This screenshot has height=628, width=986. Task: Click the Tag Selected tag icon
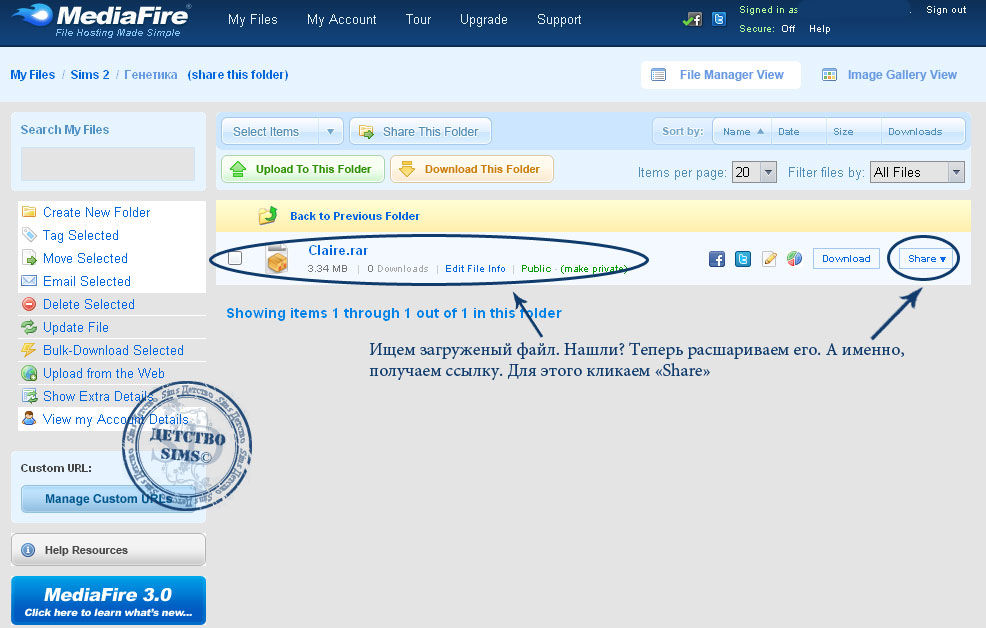pyautogui.click(x=29, y=235)
